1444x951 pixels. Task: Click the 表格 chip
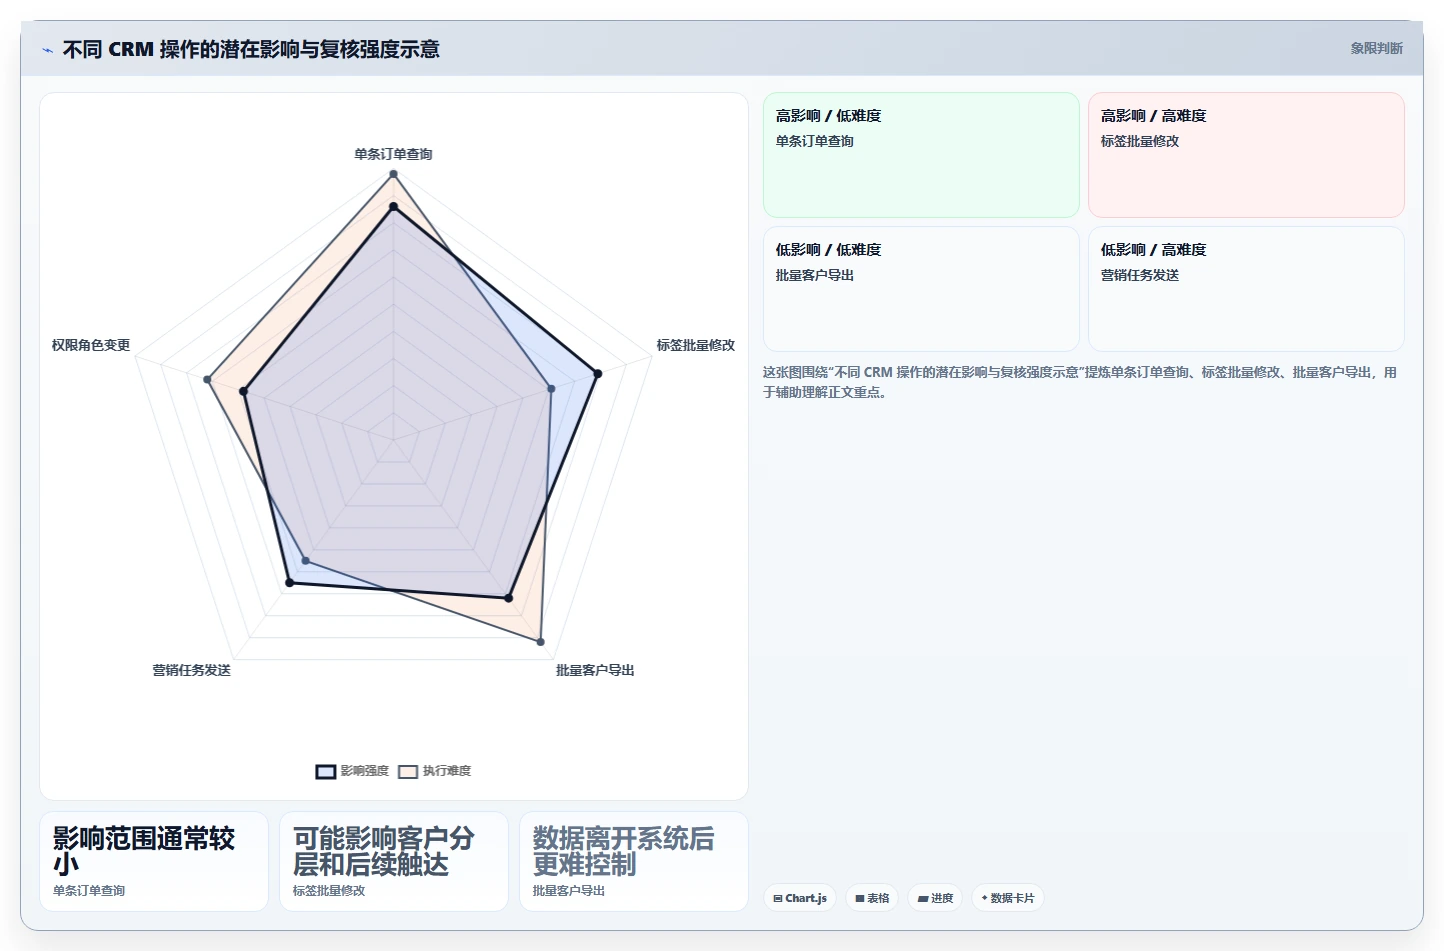(x=872, y=898)
